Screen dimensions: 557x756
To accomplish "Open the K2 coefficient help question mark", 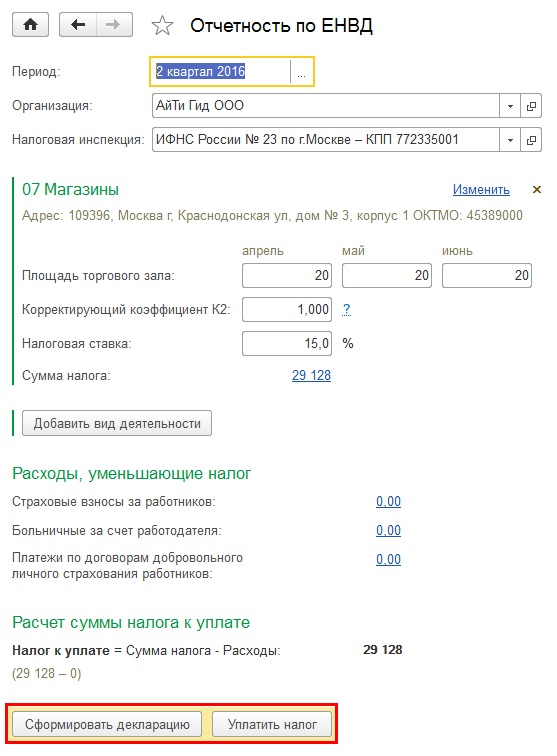I will [x=346, y=309].
